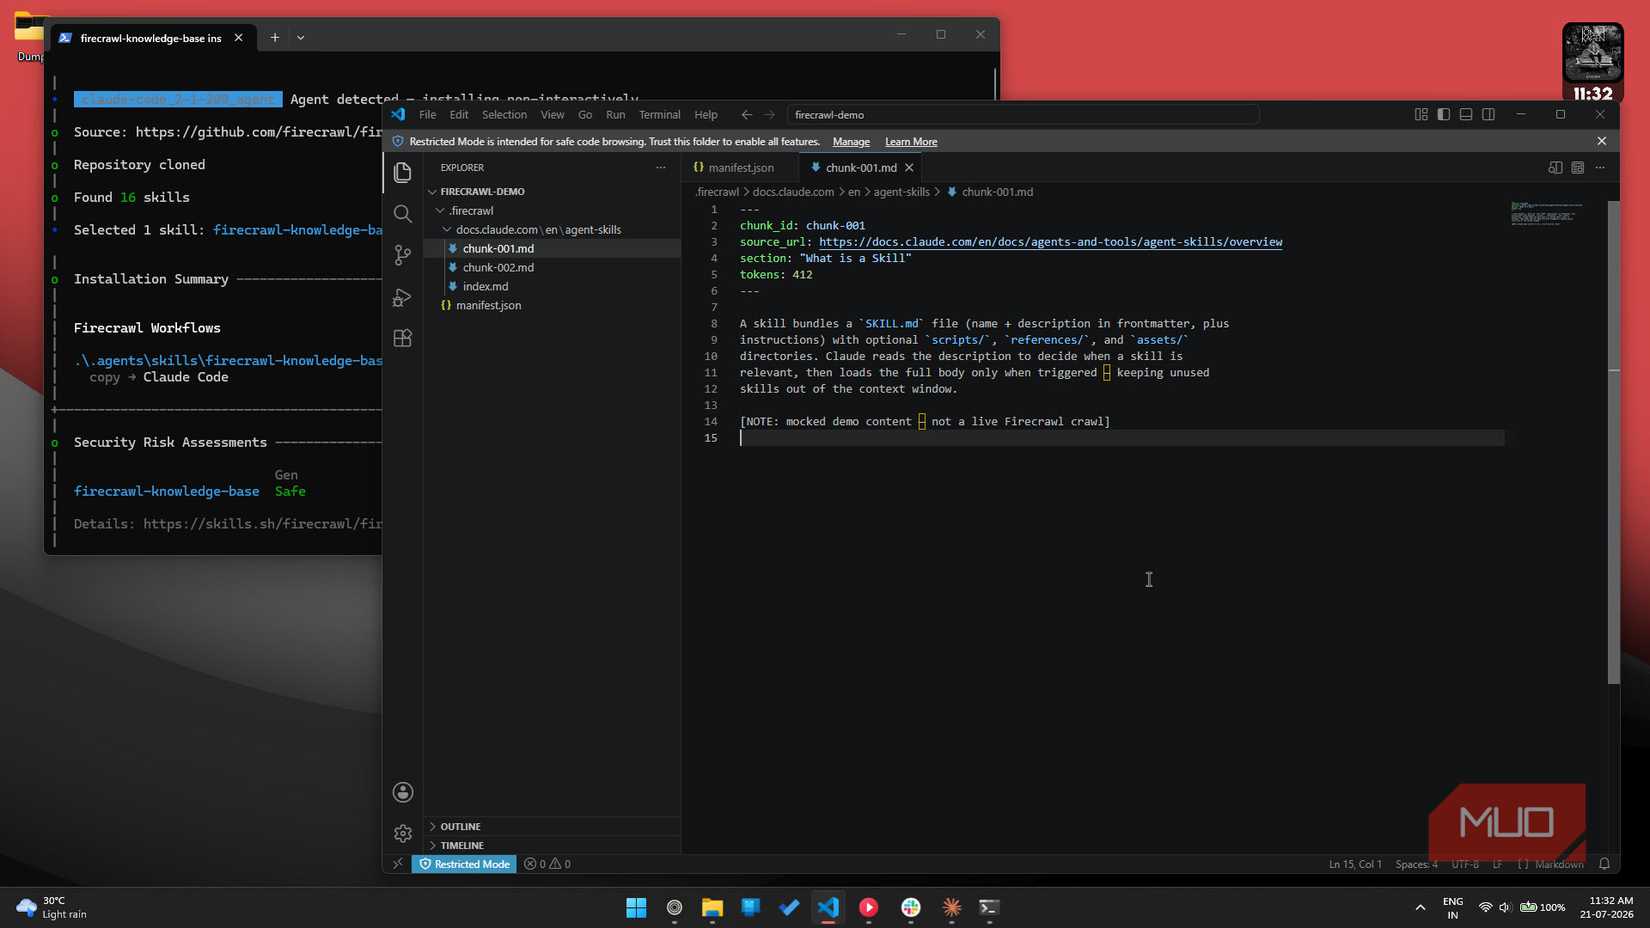Viewport: 1650px width, 928px height.
Task: Open a new terminal tab with plus button
Action: pos(275,38)
